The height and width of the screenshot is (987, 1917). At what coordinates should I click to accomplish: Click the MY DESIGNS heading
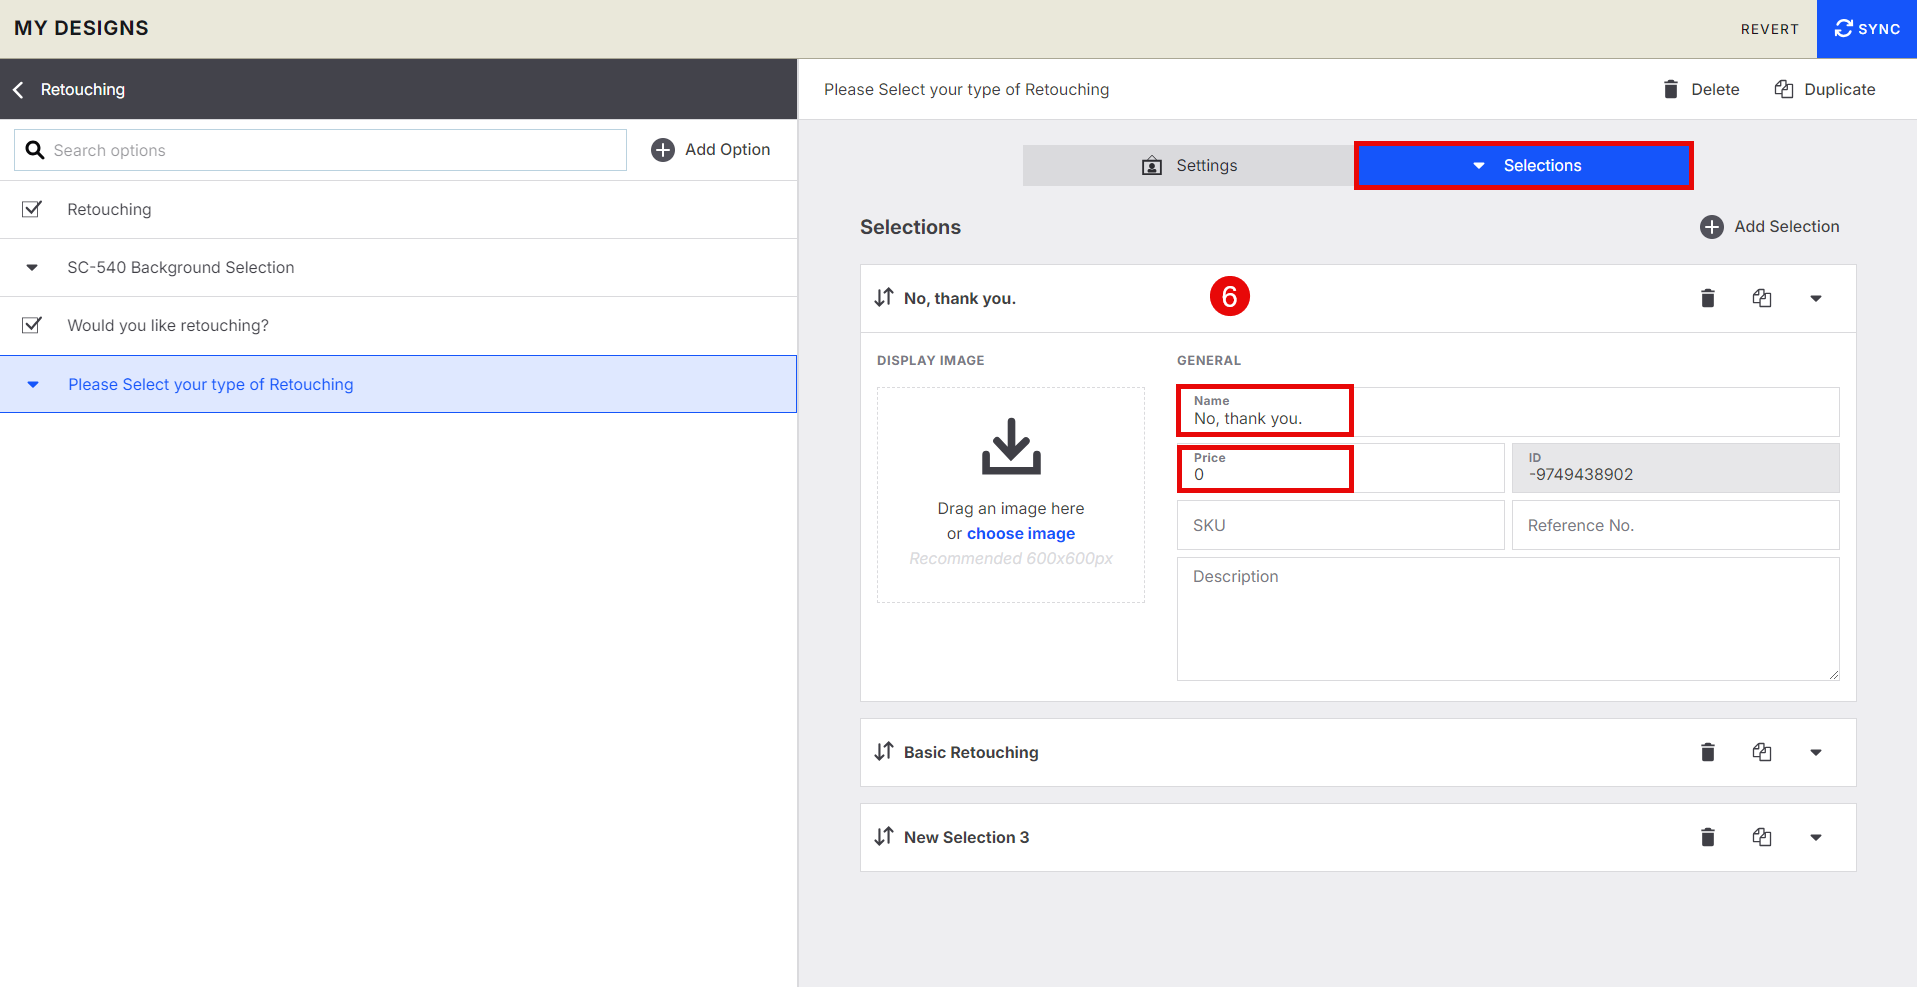coord(81,28)
